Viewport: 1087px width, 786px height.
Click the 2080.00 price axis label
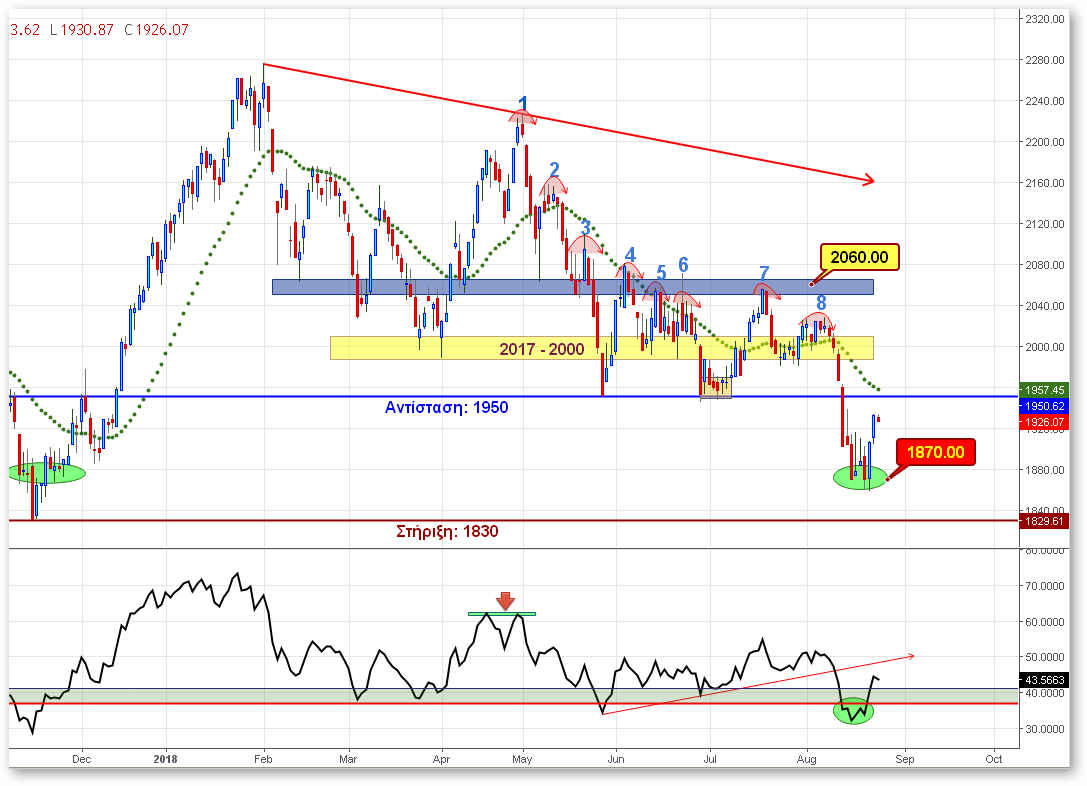pos(1045,265)
